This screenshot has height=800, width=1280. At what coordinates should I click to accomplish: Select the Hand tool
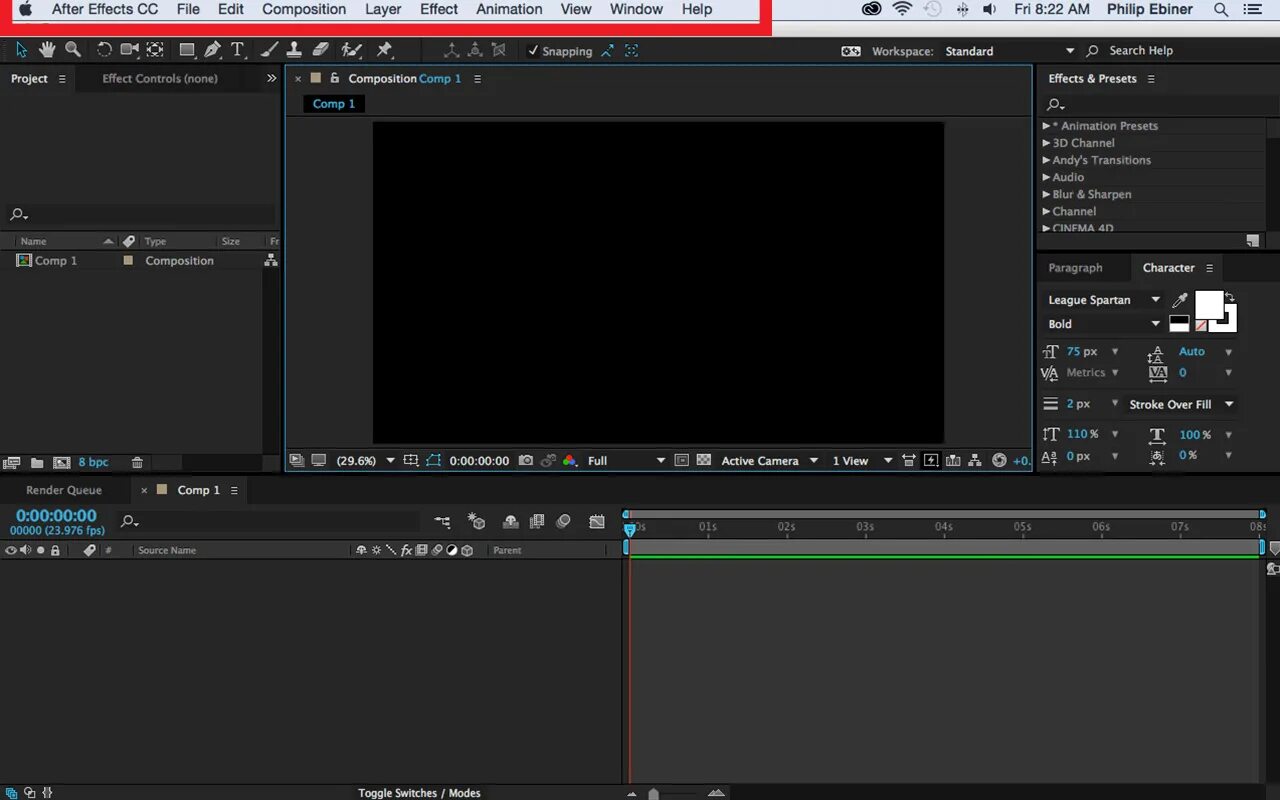[47, 50]
